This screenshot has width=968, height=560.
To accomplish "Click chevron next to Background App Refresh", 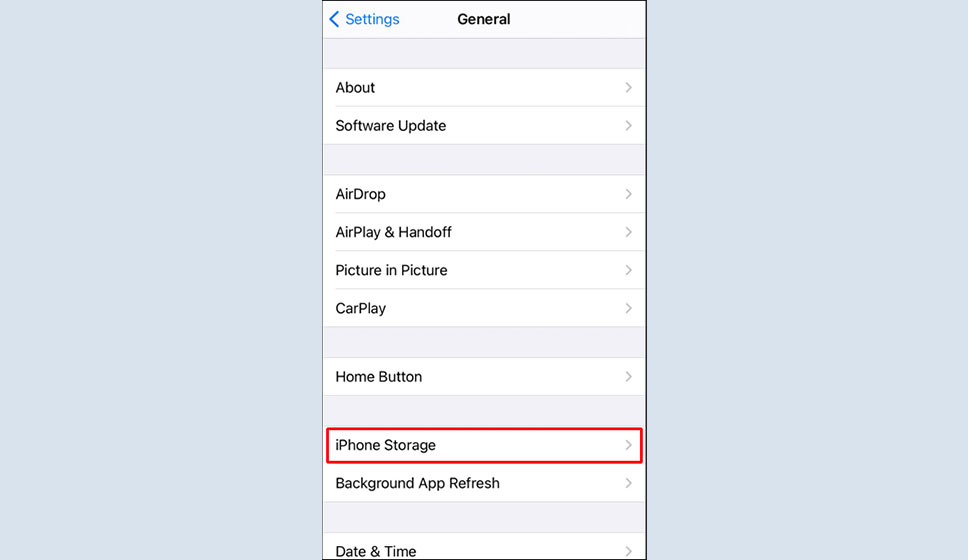I will [628, 483].
